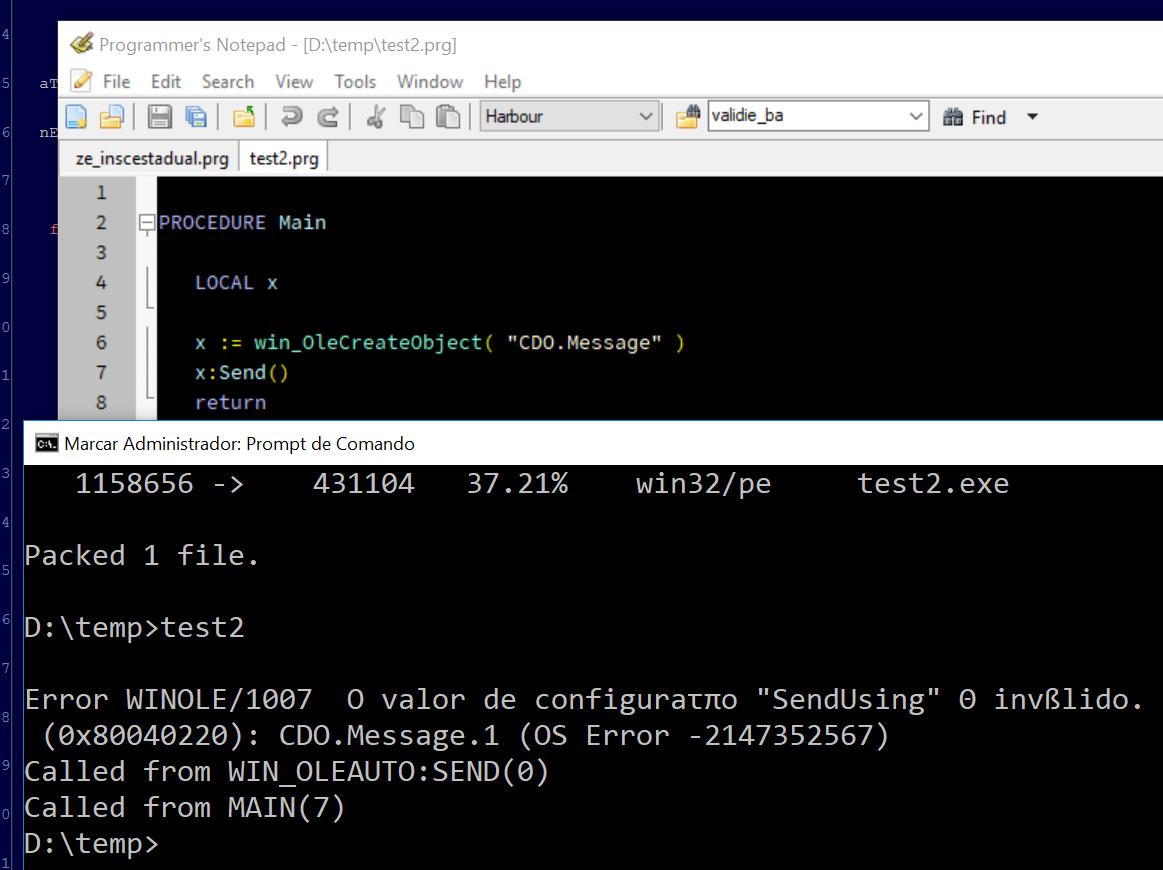Click inside the validie_ba search field

(x=807, y=116)
